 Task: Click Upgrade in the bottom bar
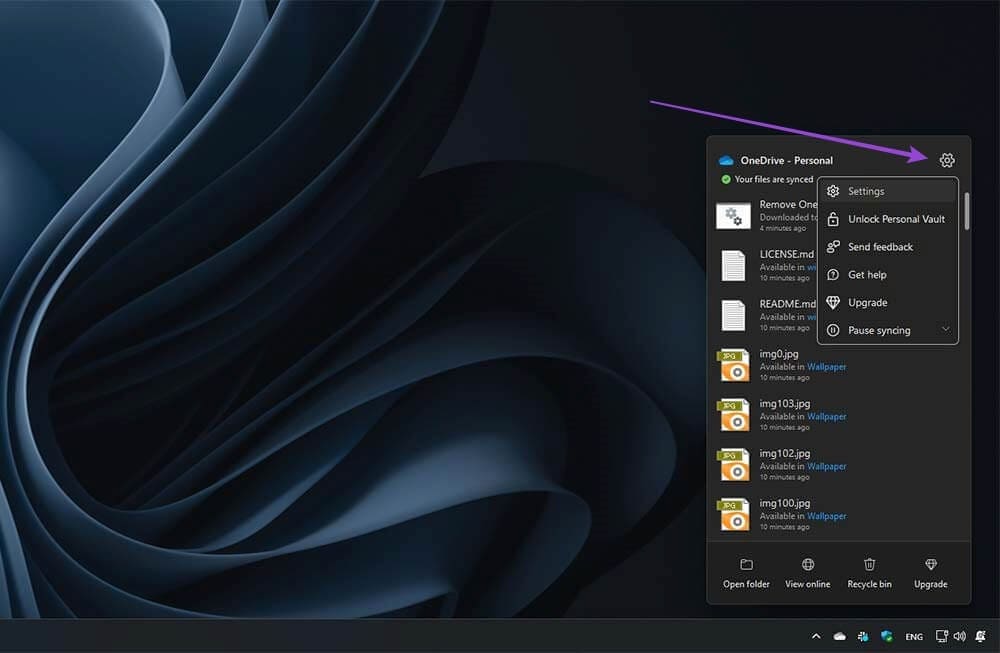pyautogui.click(x=930, y=573)
